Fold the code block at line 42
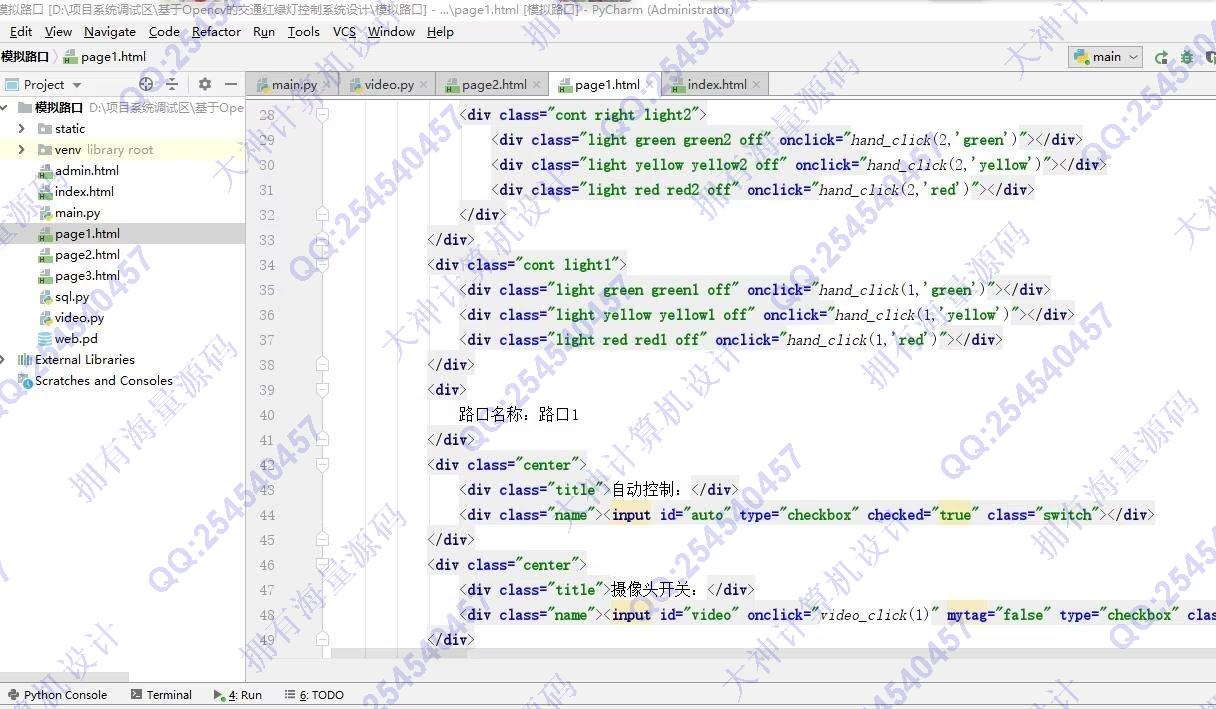This screenshot has height=709, width=1216. coord(322,465)
